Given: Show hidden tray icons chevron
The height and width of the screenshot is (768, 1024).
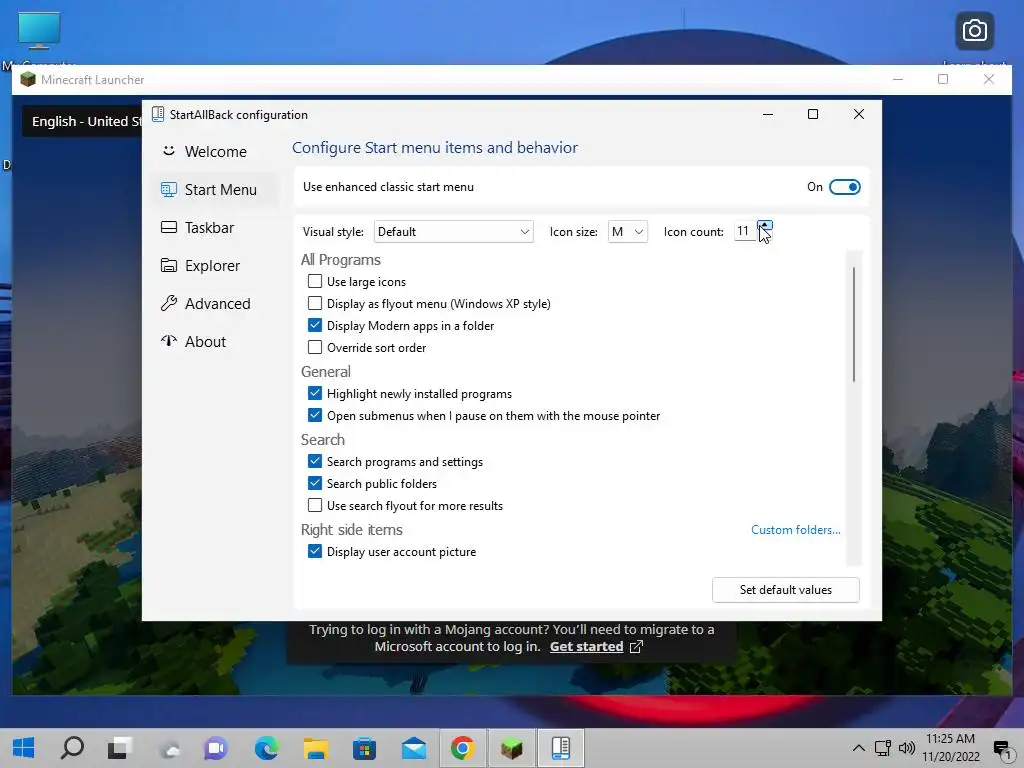Looking at the screenshot, I should click(859, 748).
